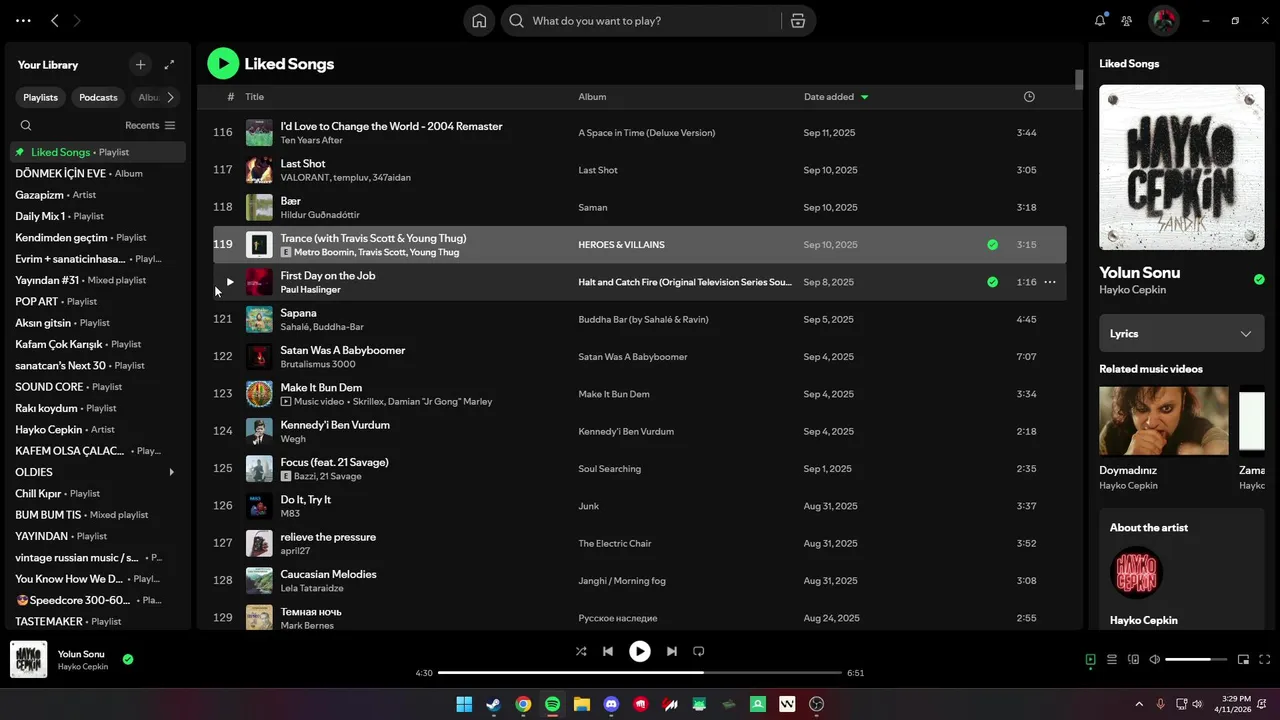1280x720 pixels.
Task: Select track Caucasian Melodies
Action: 639,581
